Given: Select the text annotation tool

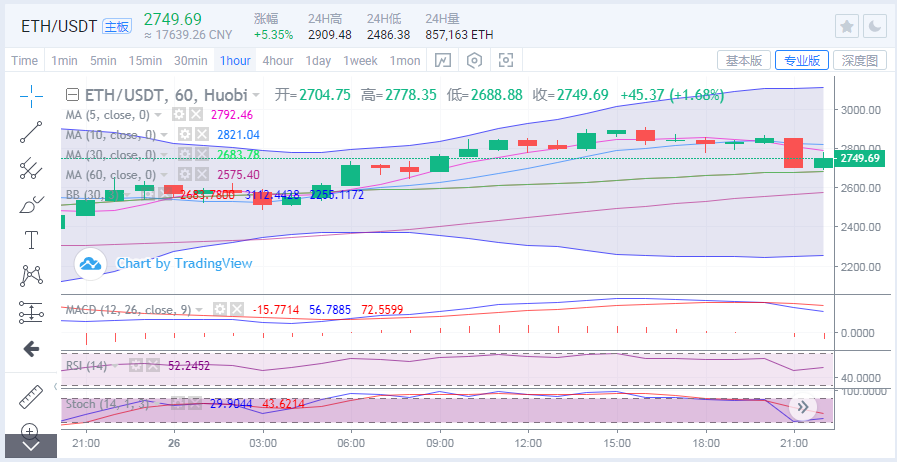Looking at the screenshot, I should point(31,240).
